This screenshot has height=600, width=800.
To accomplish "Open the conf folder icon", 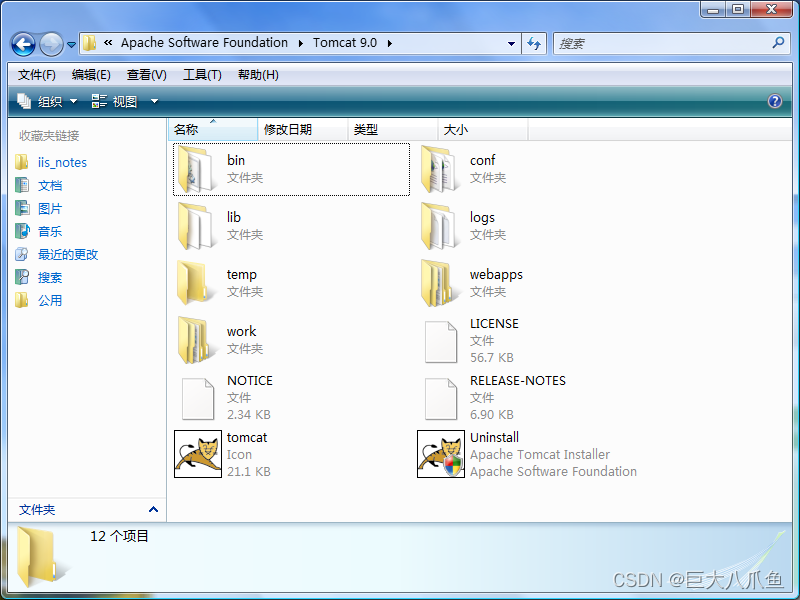I will pyautogui.click(x=440, y=169).
